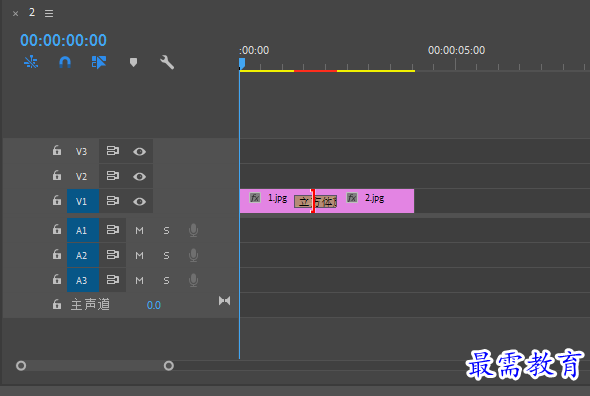The width and height of the screenshot is (590, 396).
Task: Toggle nest sequence insert mode icon
Action: click(31, 62)
